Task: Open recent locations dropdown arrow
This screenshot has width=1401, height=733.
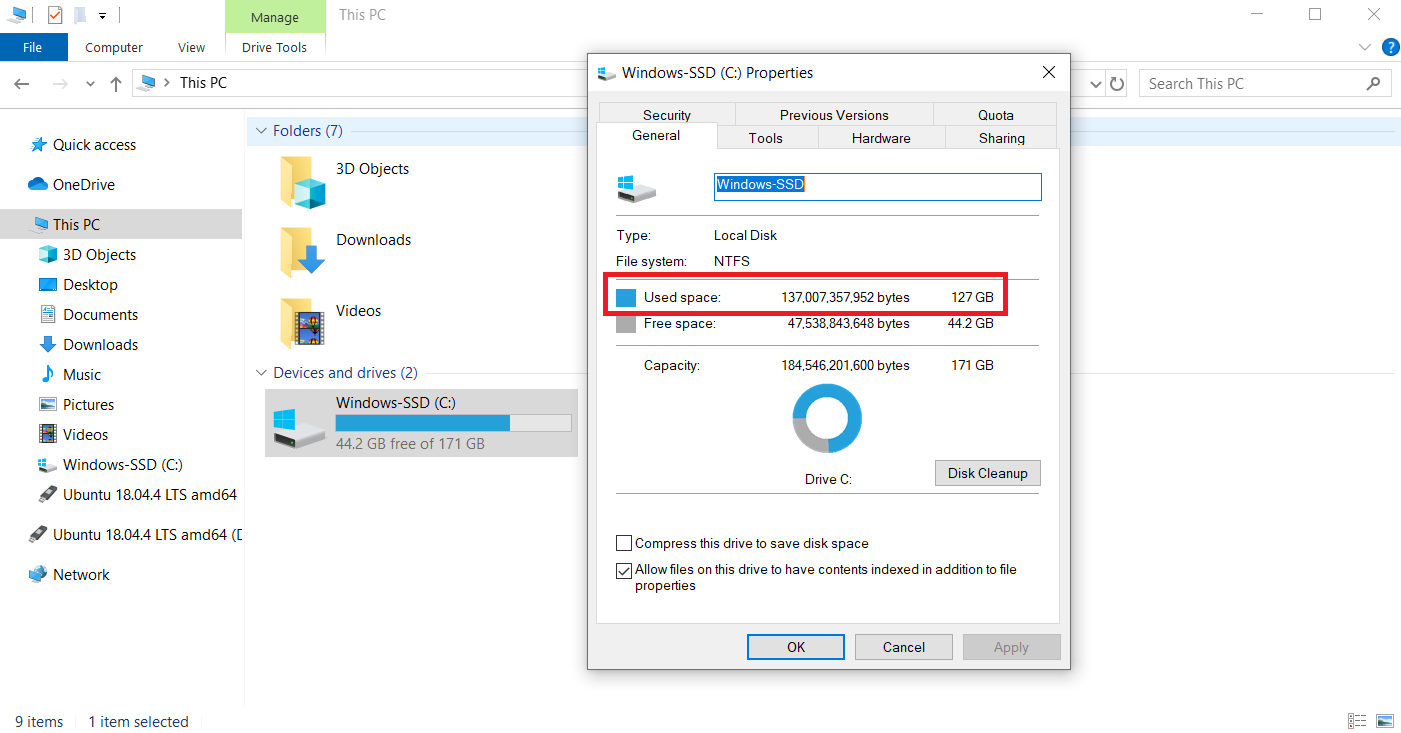Action: tap(91, 84)
